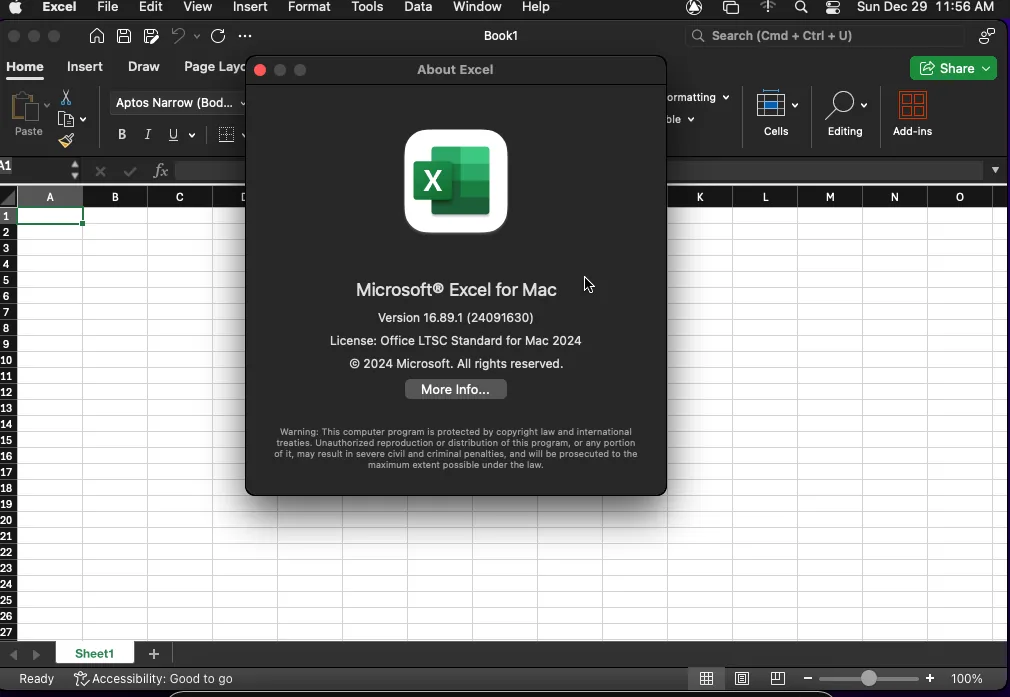Screen dimensions: 1010x697
Task: Expand the formula bar chevron
Action: 995,170
